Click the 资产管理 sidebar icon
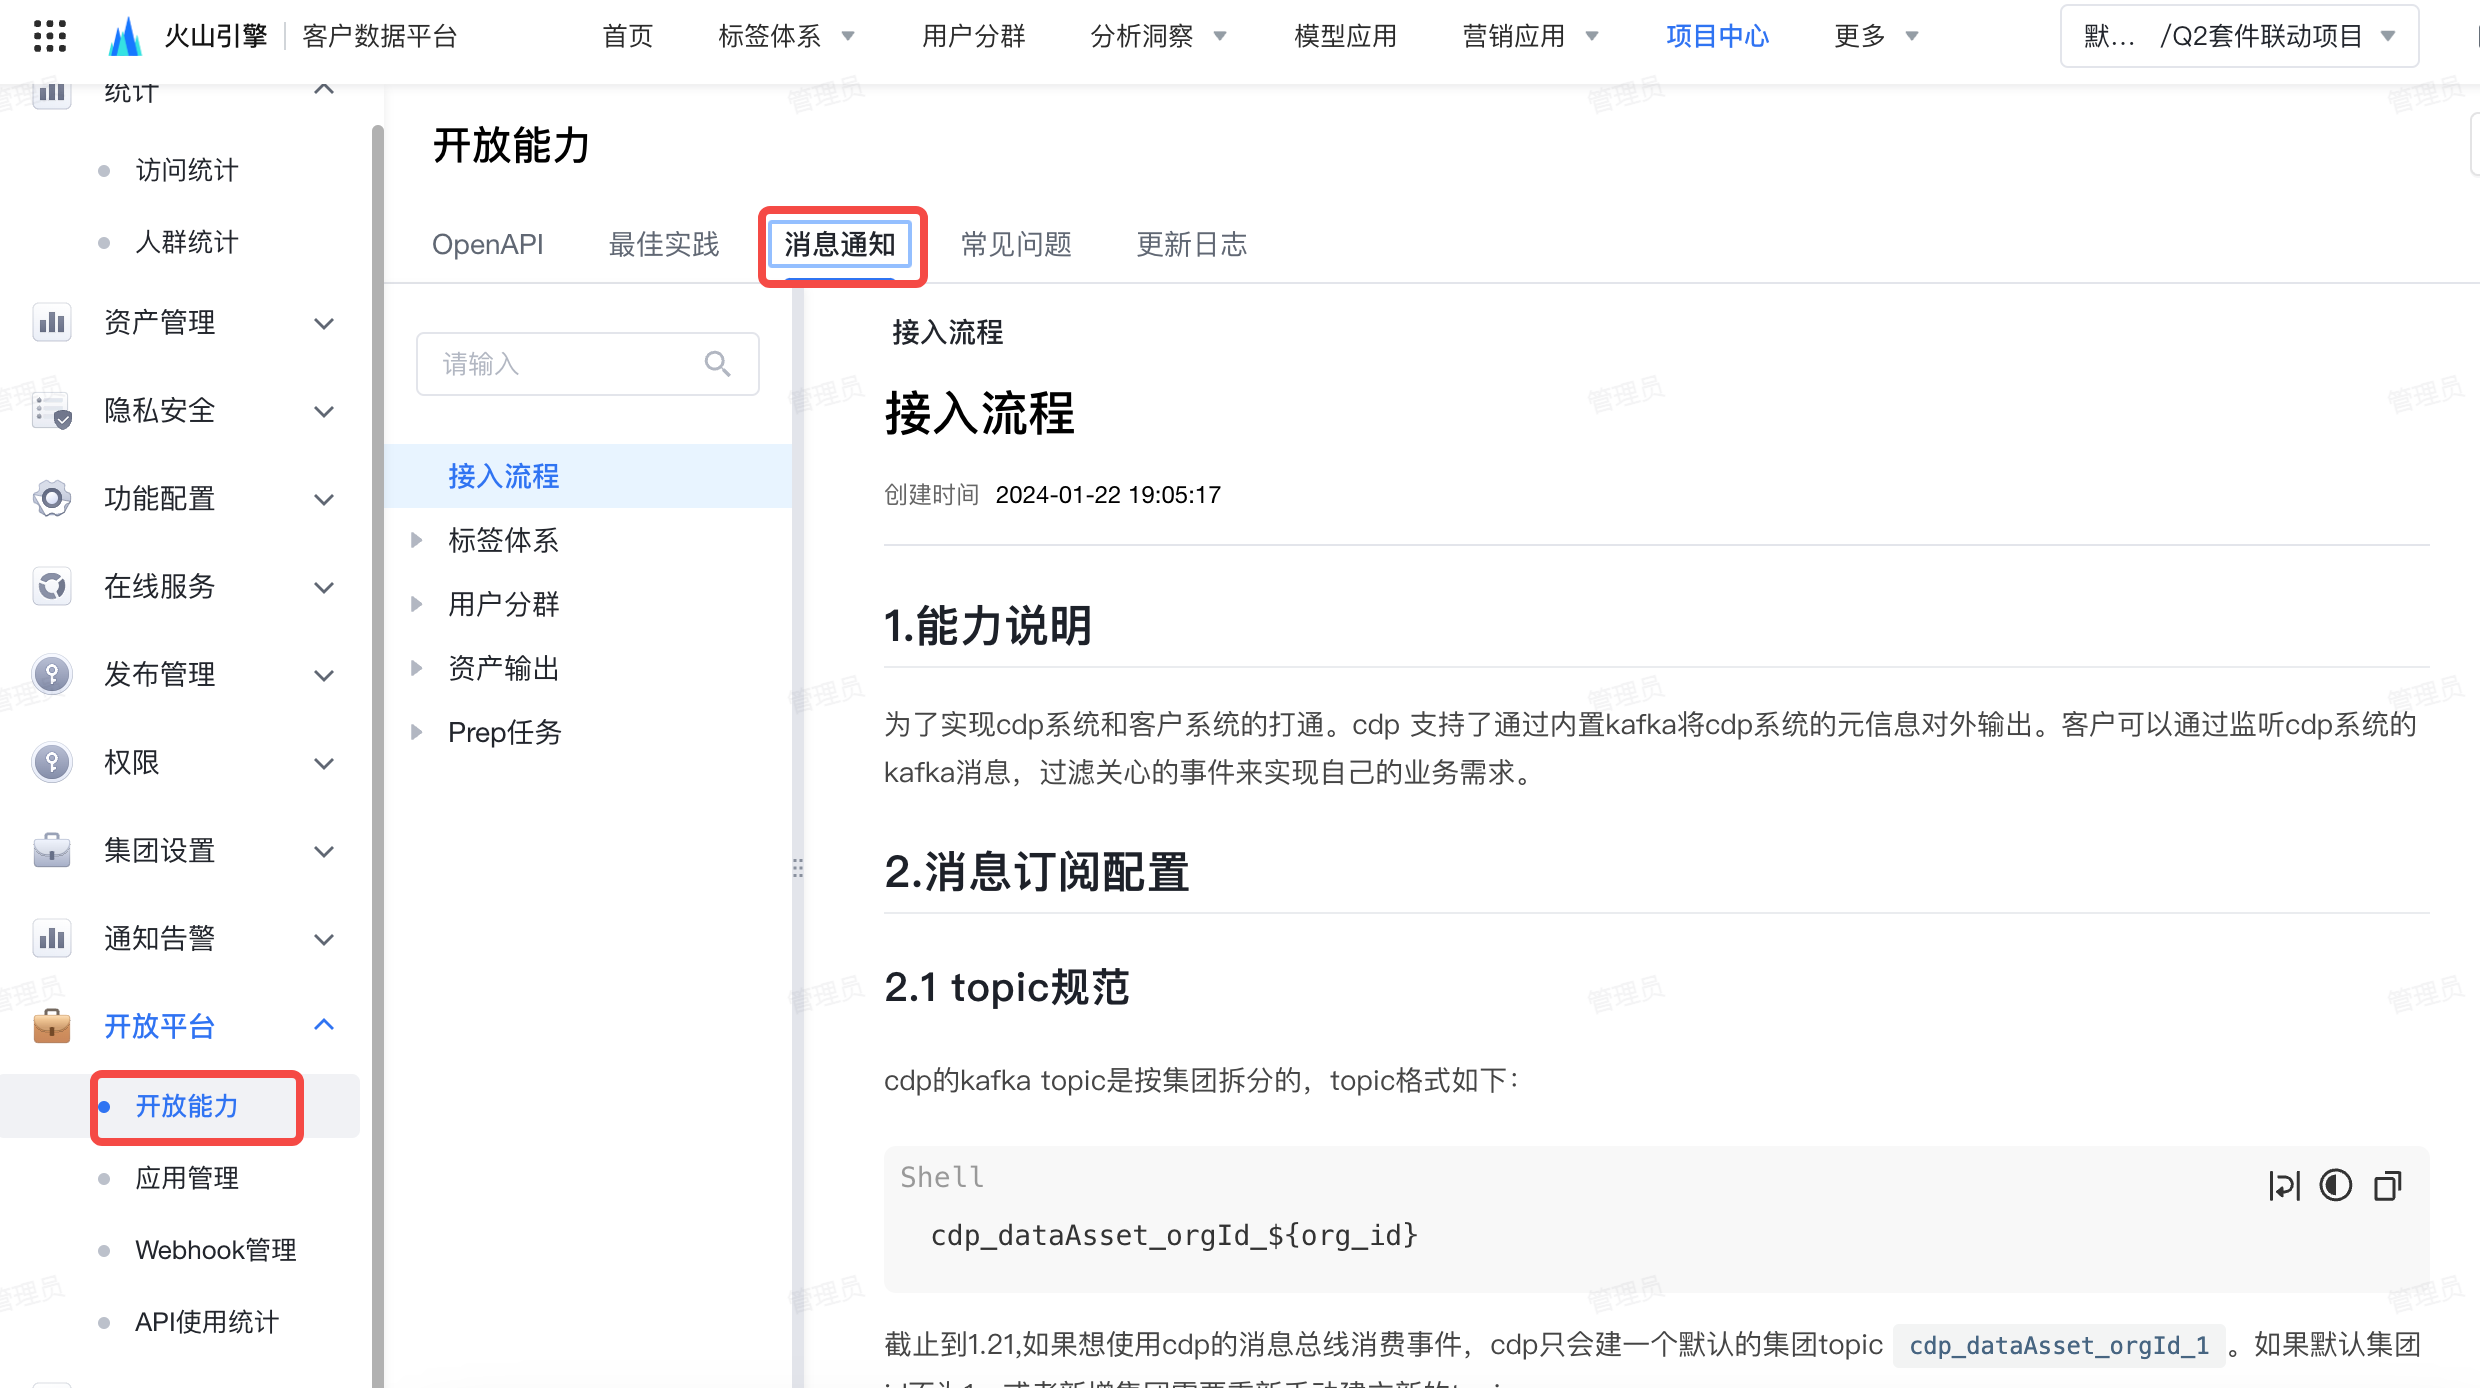The width and height of the screenshot is (2480, 1388). click(51, 323)
